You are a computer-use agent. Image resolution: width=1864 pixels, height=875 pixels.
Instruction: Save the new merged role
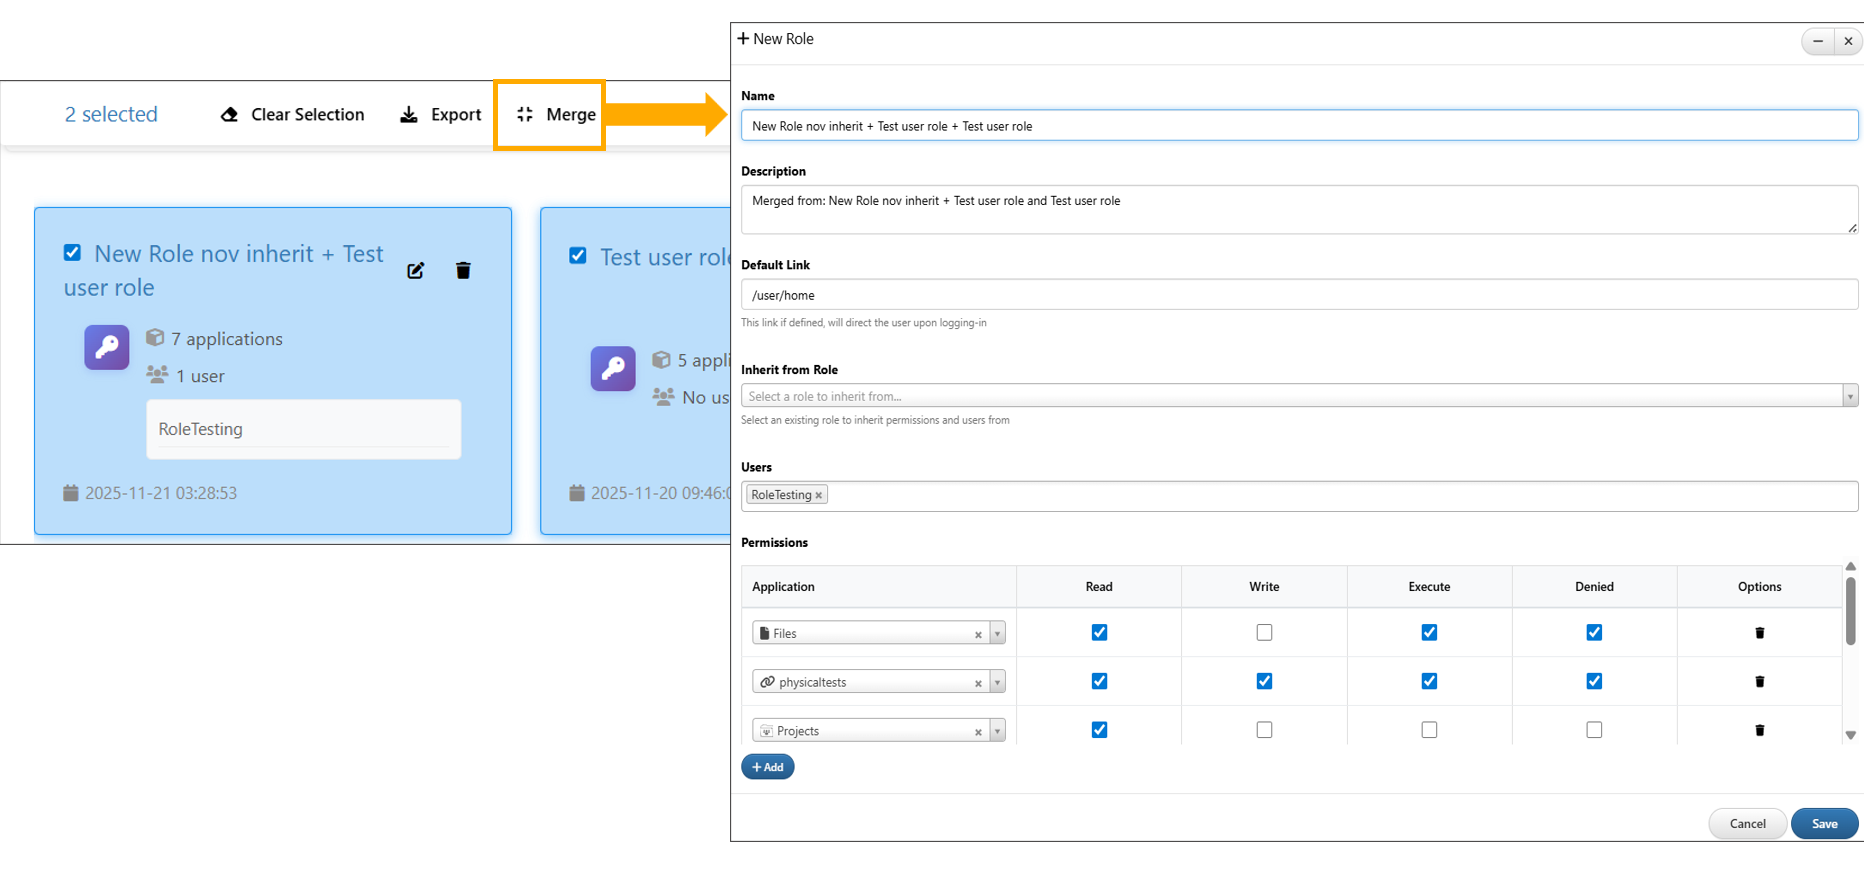pos(1824,824)
